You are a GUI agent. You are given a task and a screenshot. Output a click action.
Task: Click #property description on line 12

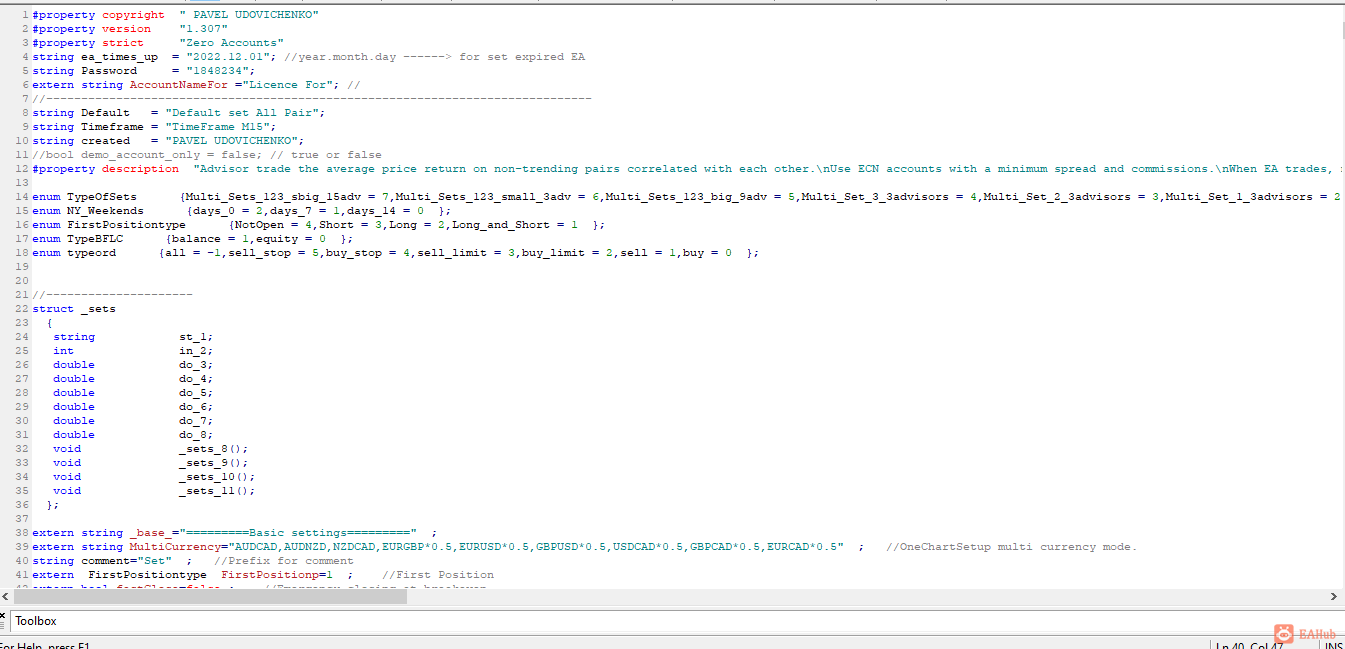(106, 169)
